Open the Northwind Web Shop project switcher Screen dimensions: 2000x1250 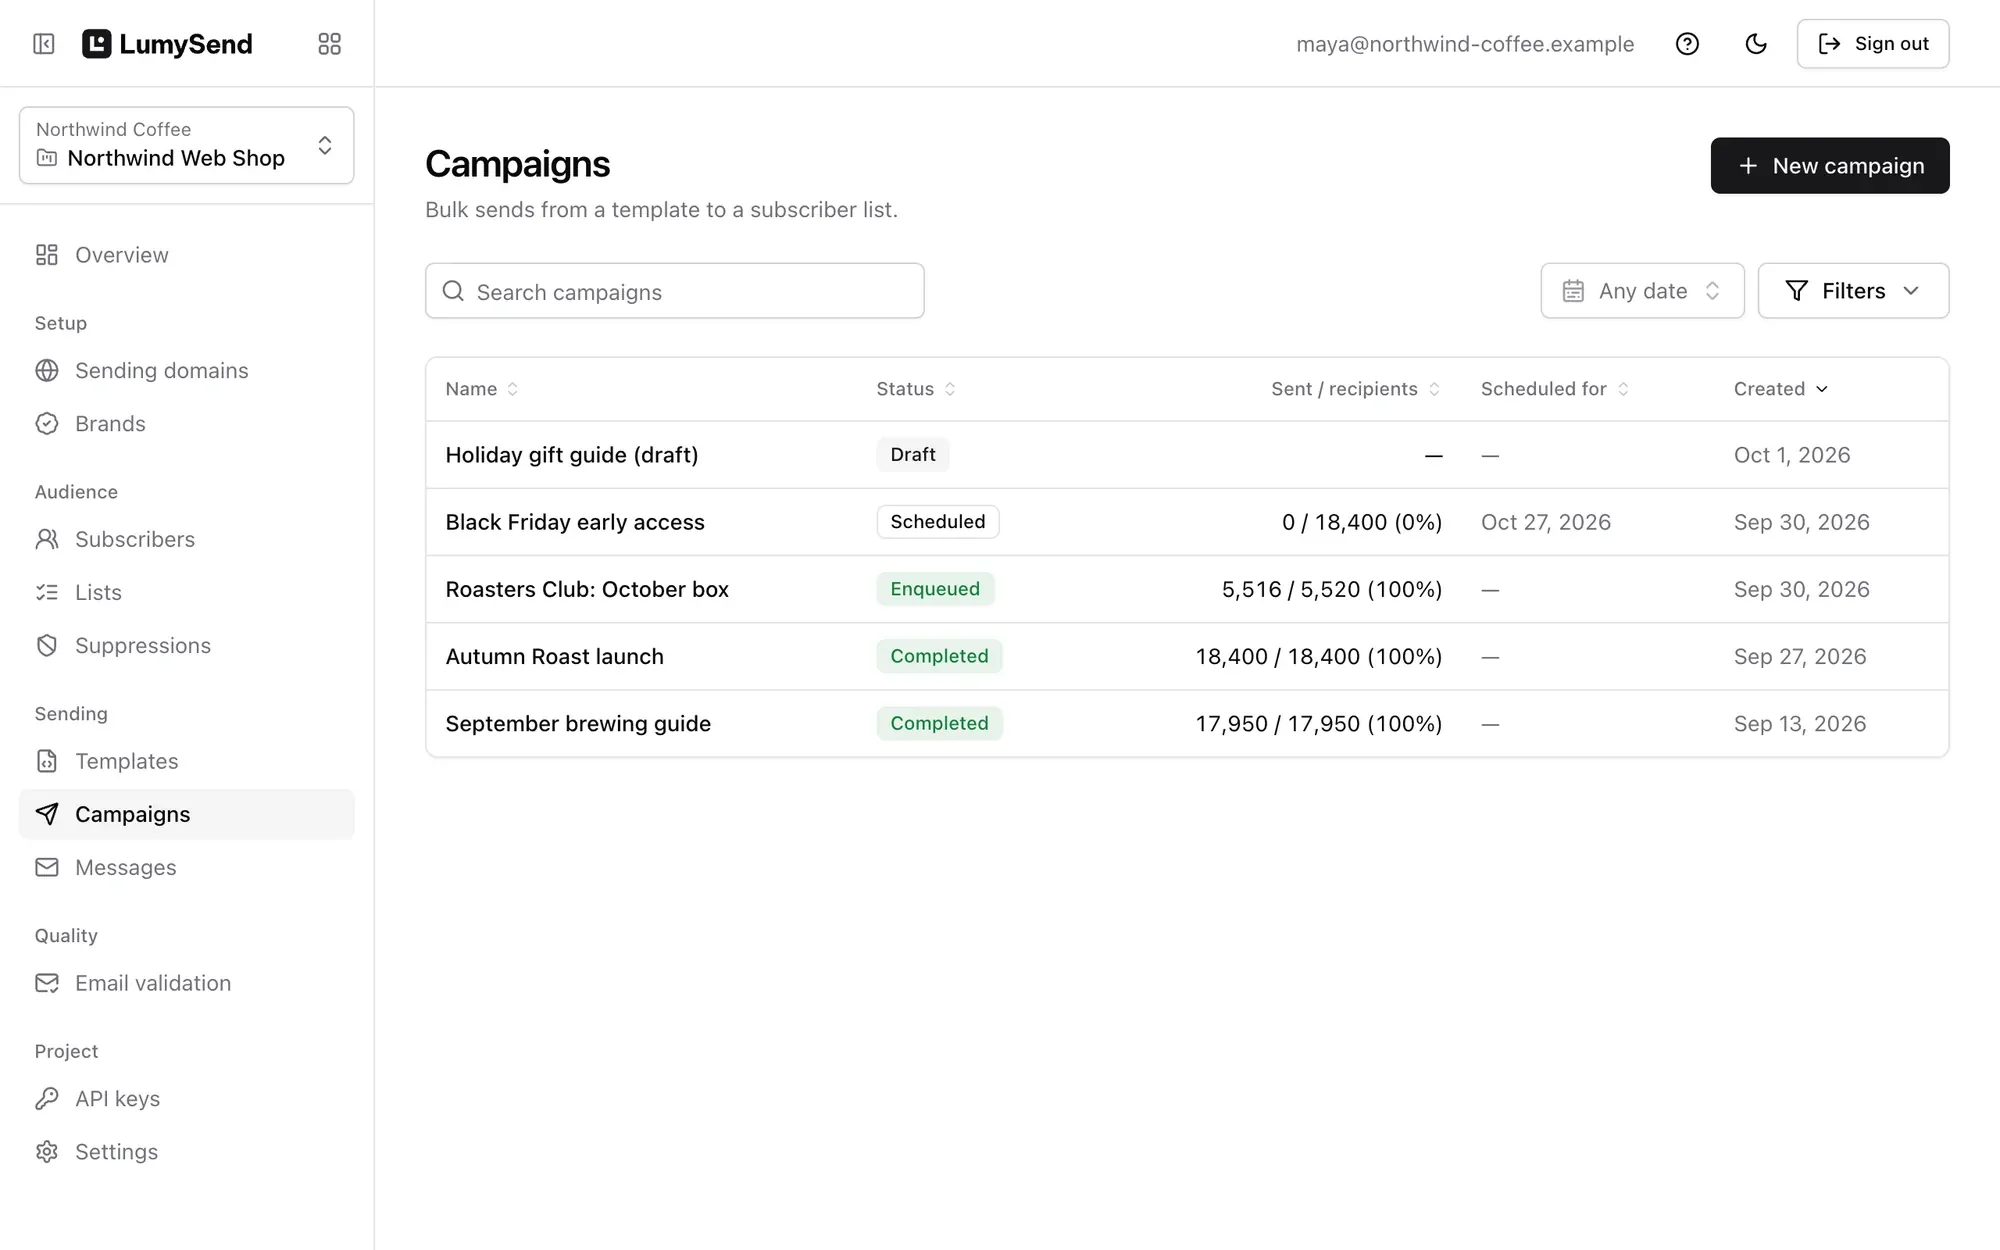(x=187, y=145)
